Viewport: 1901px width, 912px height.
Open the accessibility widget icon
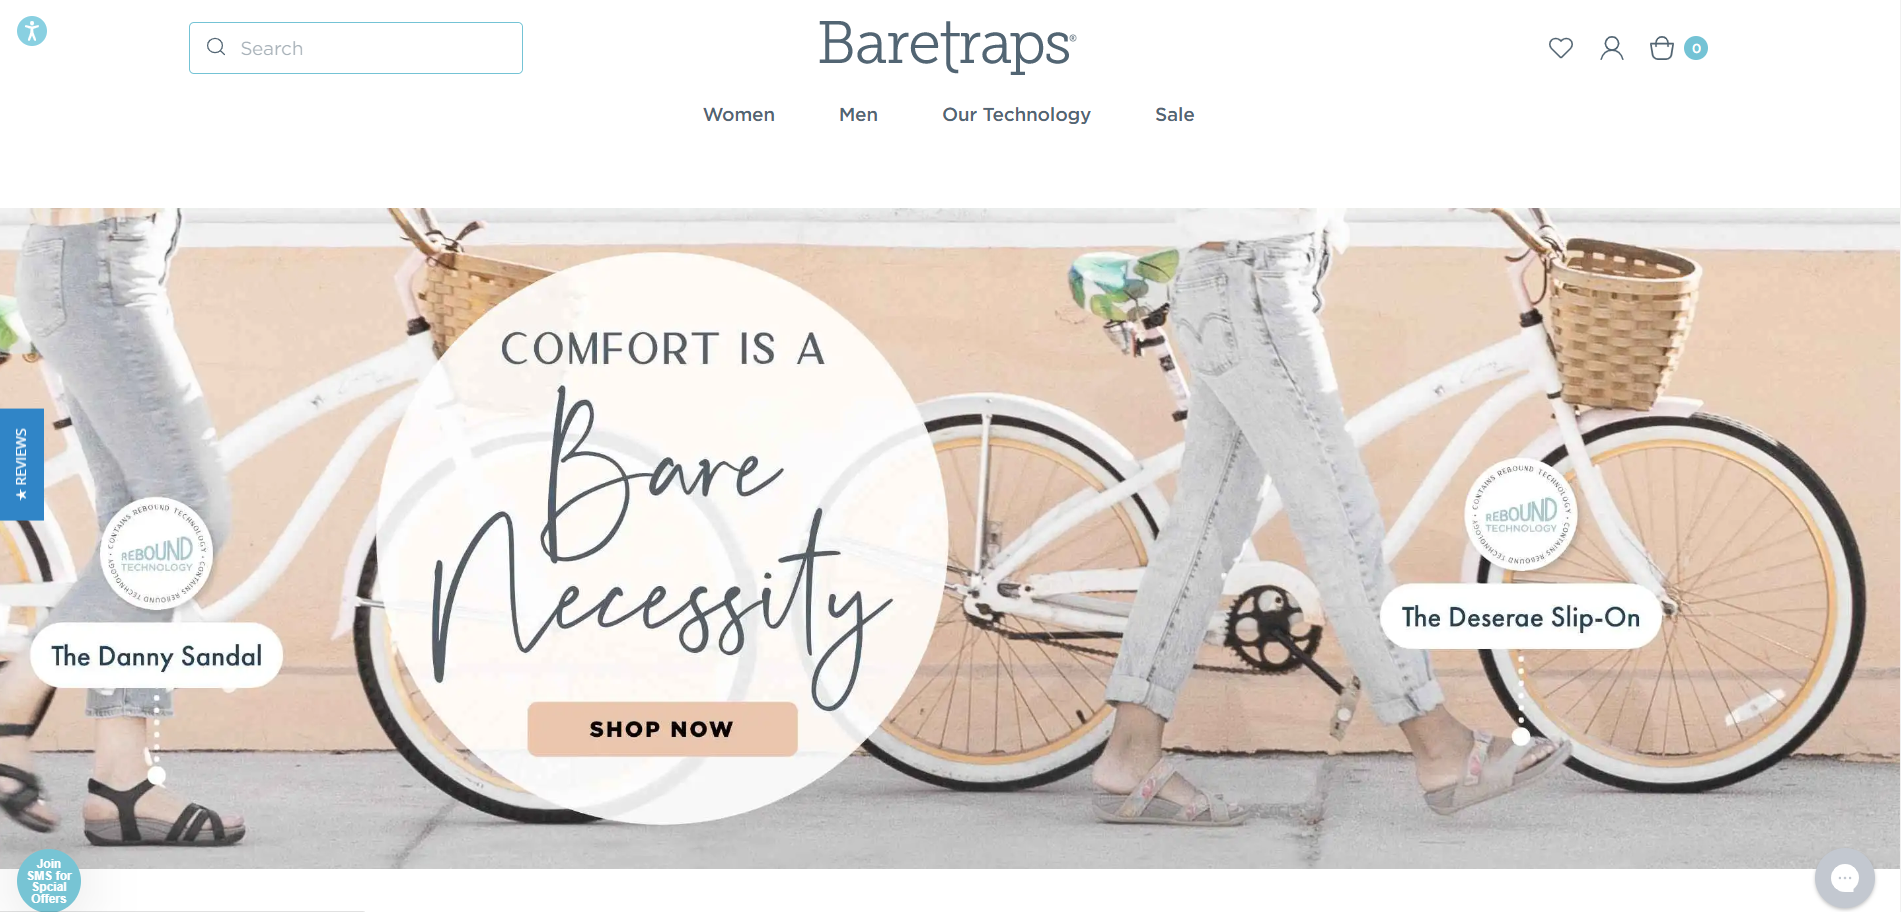click(32, 31)
